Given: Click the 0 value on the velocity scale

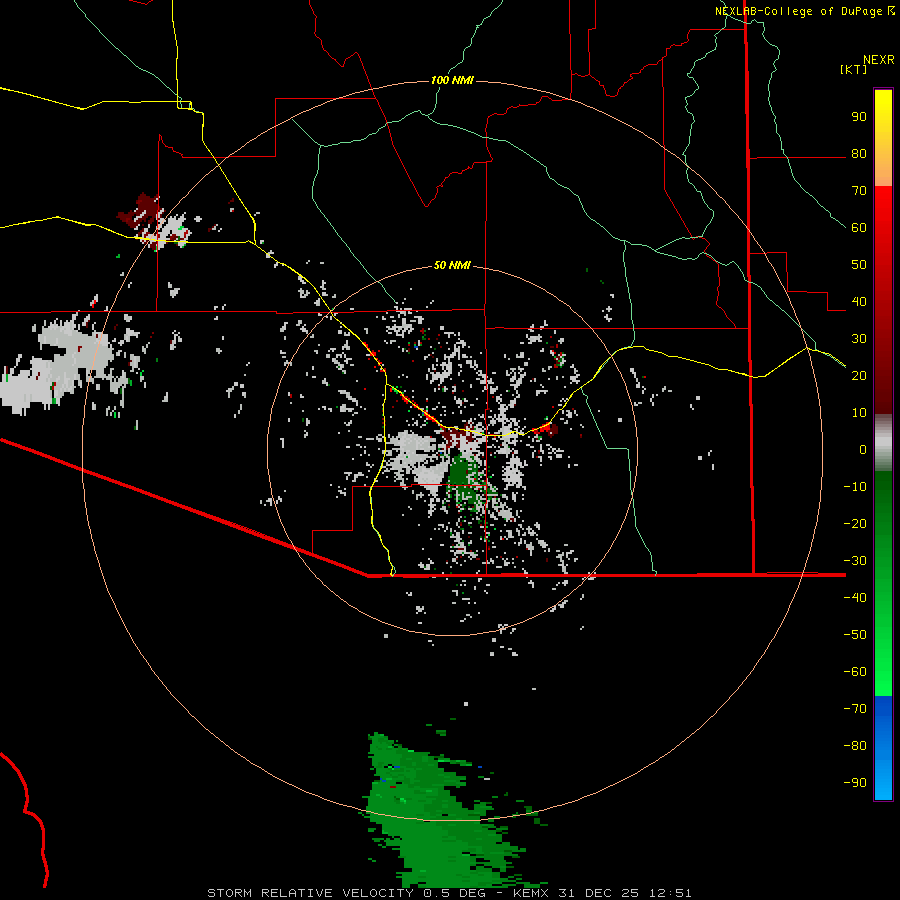Looking at the screenshot, I should click(x=863, y=449).
